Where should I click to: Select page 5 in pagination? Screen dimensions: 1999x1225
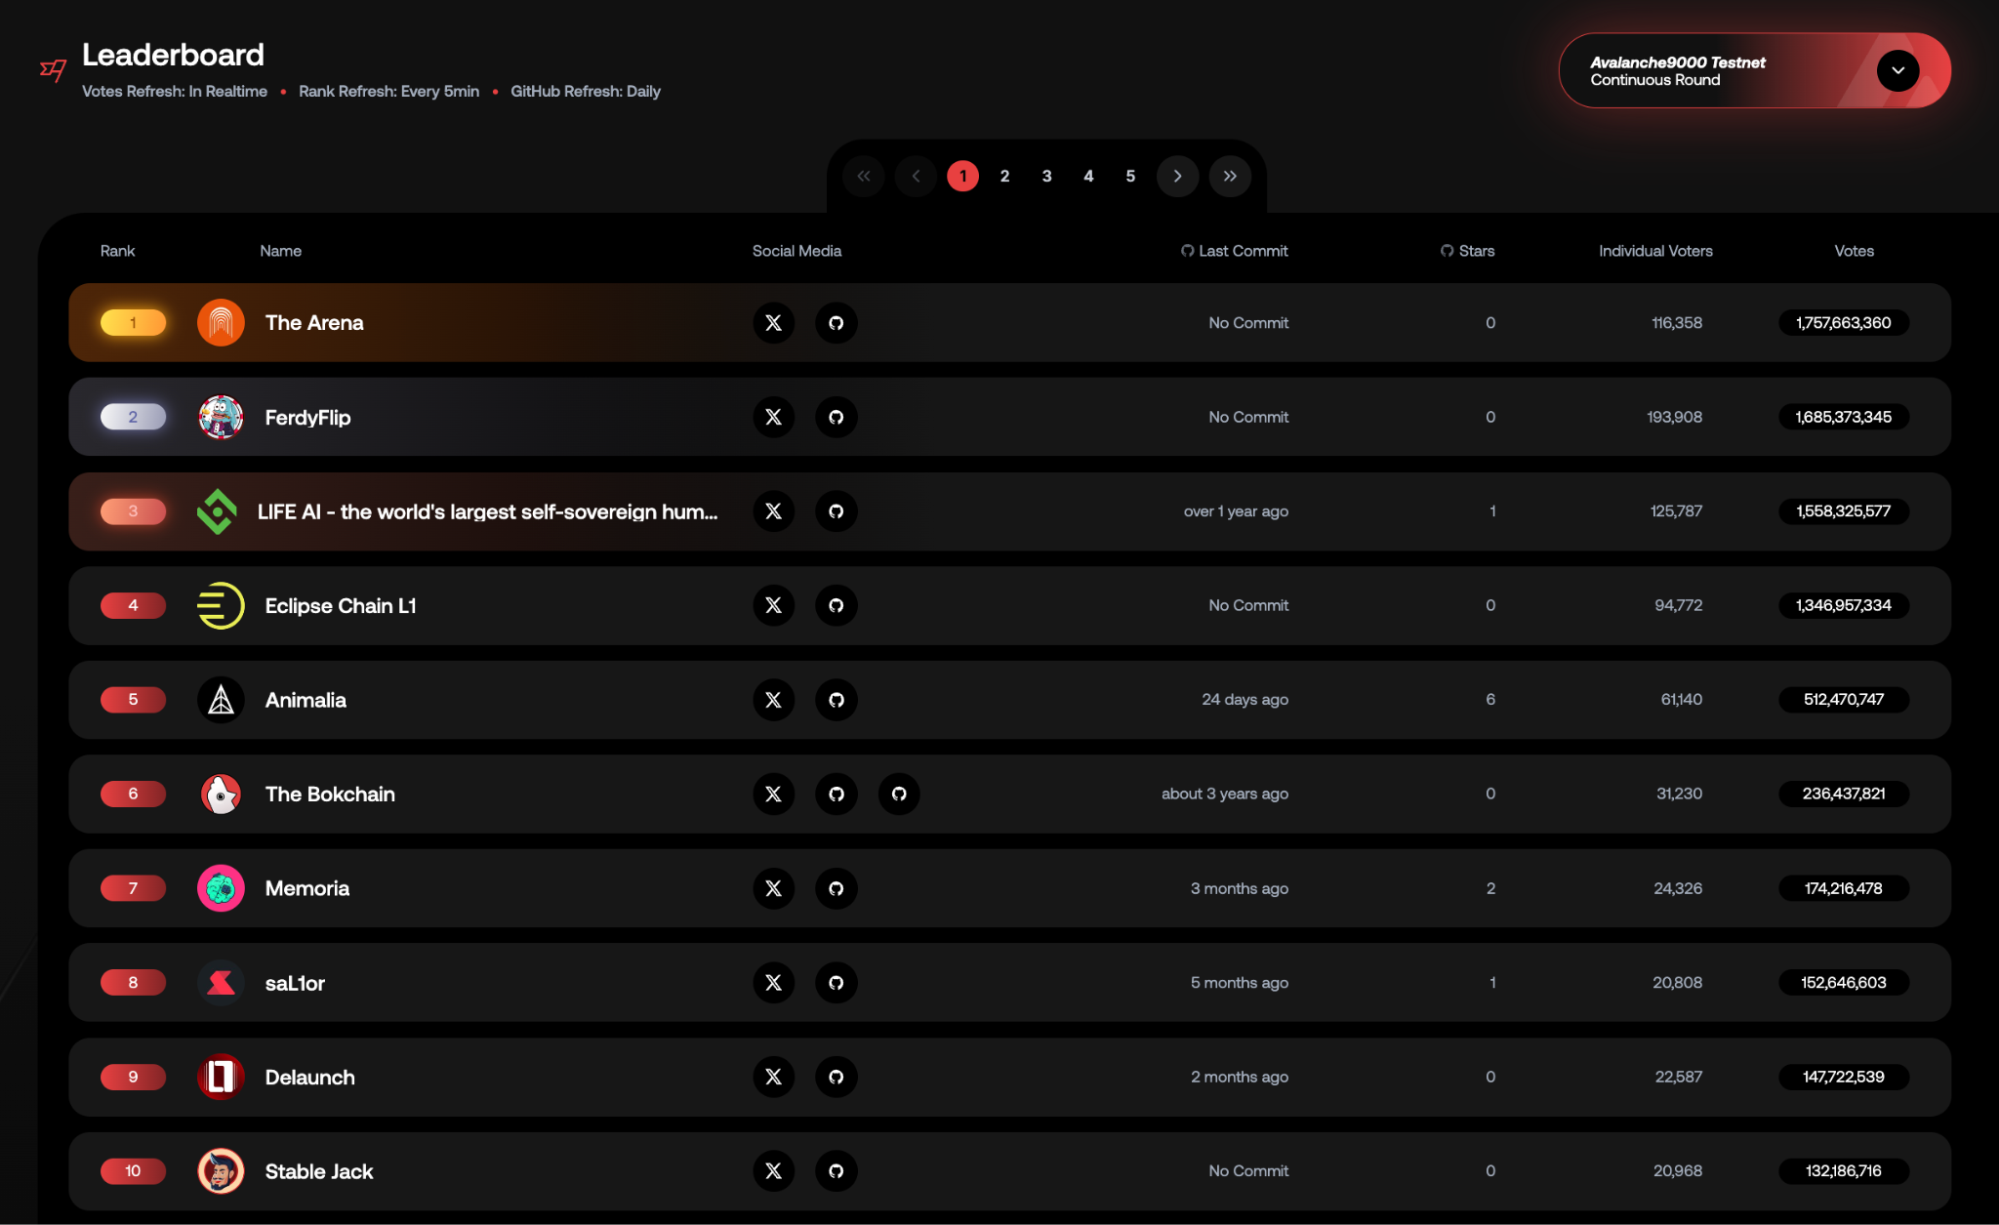coord(1130,176)
